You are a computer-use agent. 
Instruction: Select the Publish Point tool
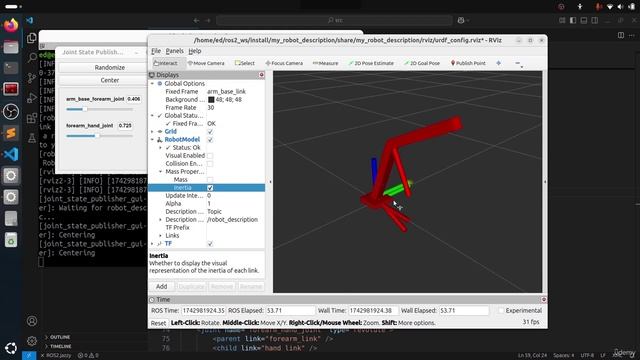(468, 63)
